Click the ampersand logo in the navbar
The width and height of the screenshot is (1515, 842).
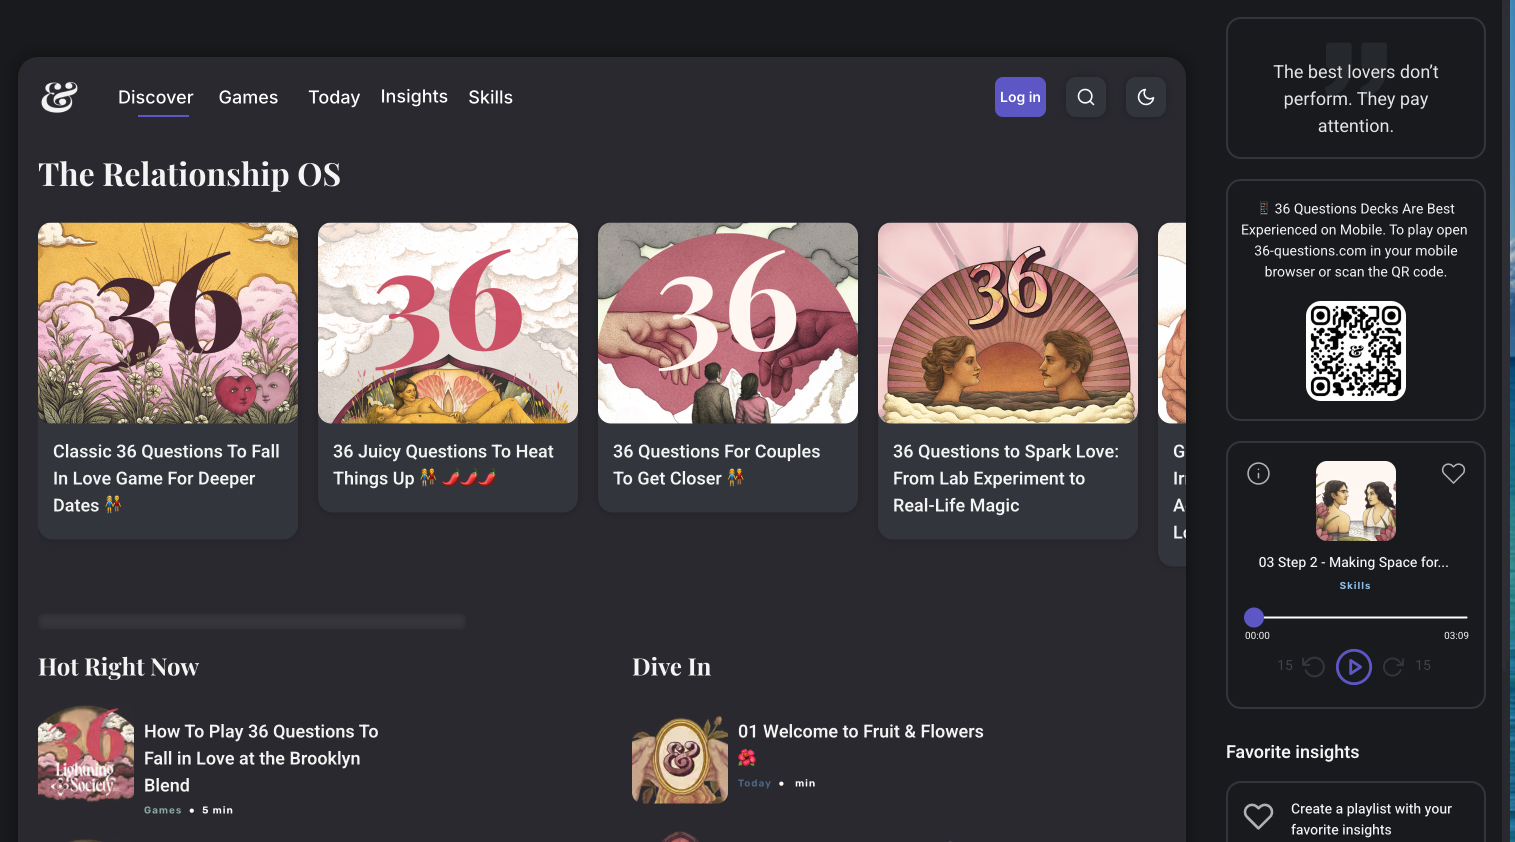click(x=57, y=97)
